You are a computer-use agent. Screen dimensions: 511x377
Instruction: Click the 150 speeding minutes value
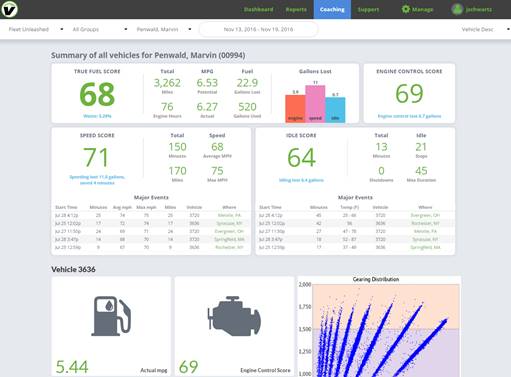pyautogui.click(x=177, y=147)
